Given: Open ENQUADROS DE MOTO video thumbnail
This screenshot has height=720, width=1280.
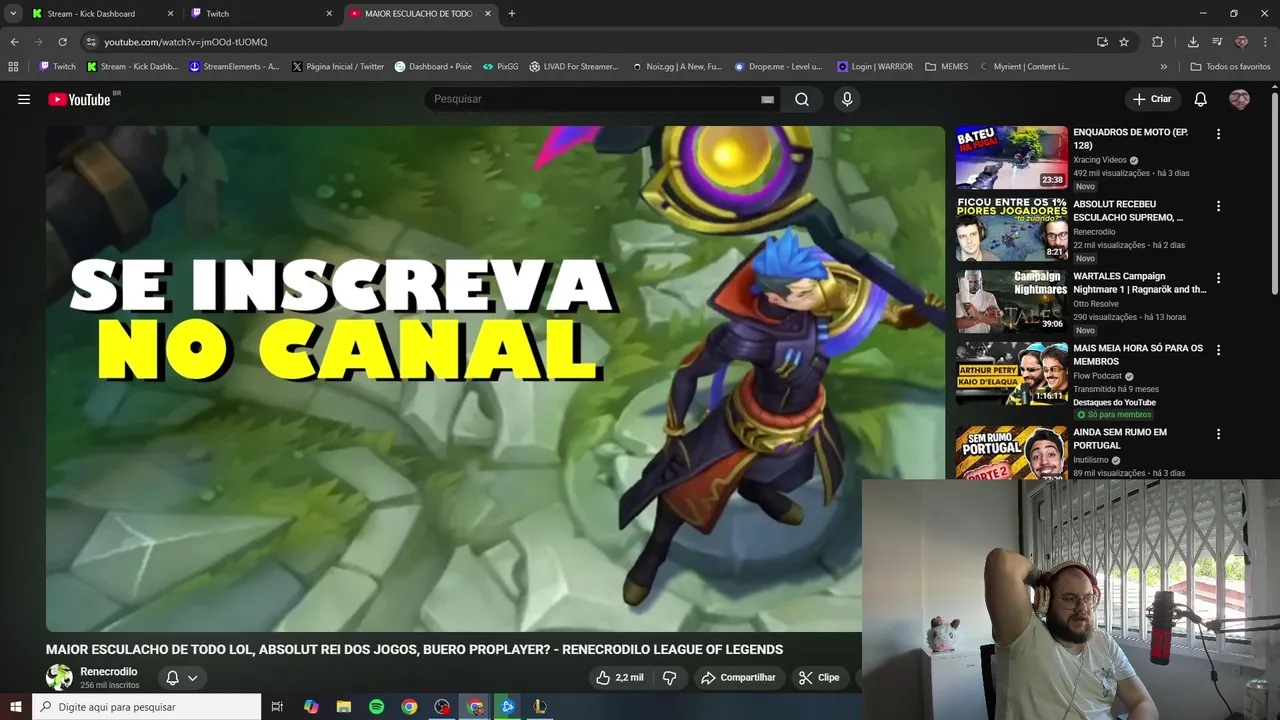Looking at the screenshot, I should (x=1012, y=157).
